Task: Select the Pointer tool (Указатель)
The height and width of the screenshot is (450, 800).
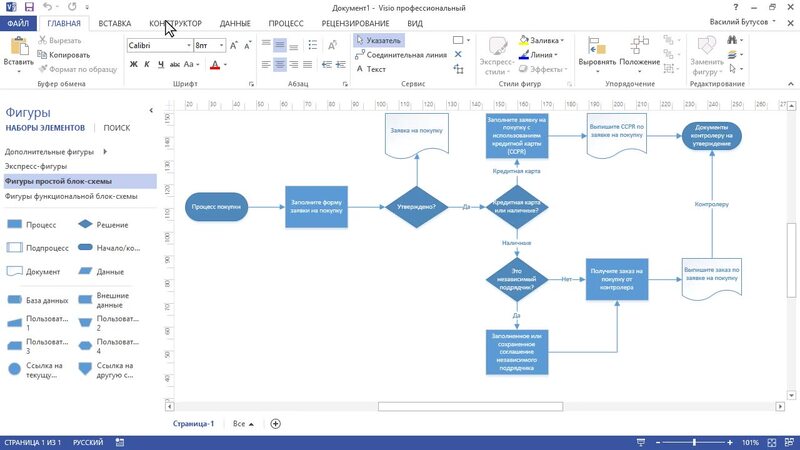Action: tap(378, 41)
